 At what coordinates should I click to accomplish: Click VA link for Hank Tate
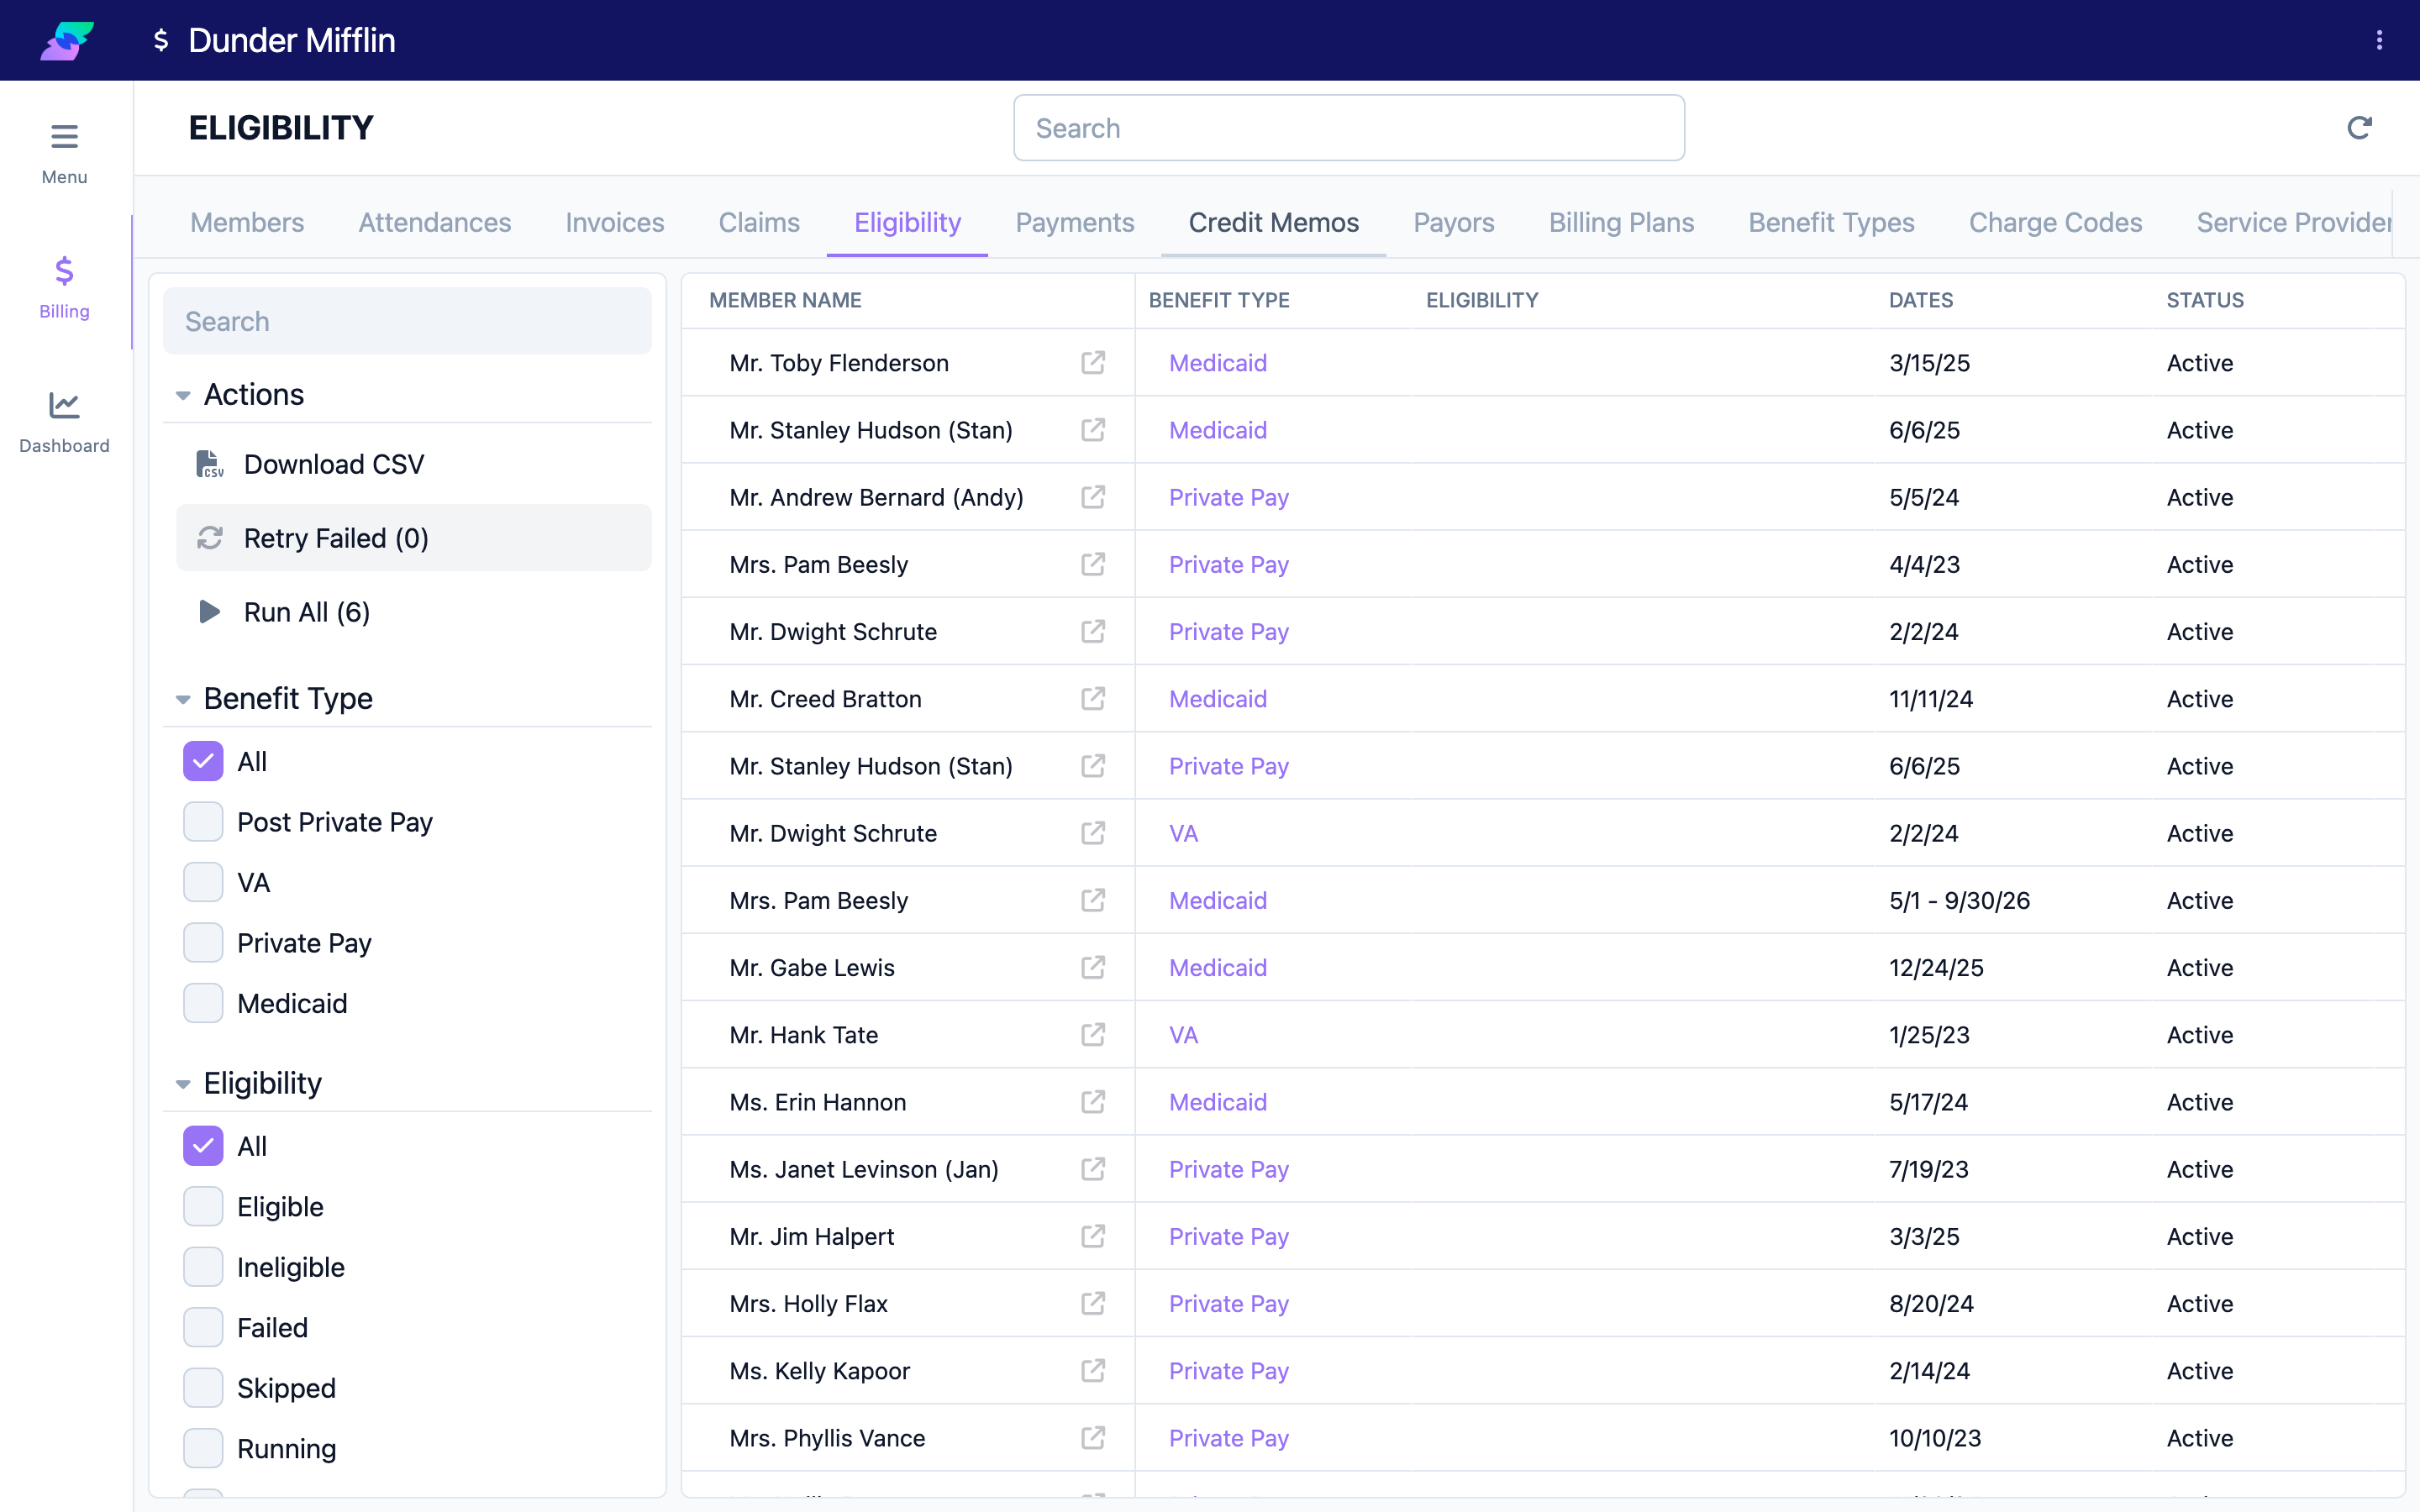click(x=1183, y=1035)
